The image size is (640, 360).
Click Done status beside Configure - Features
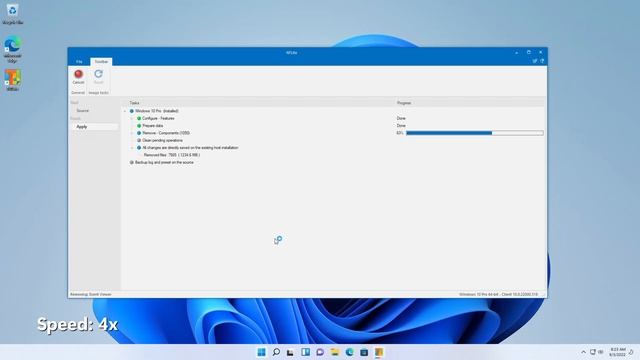pos(401,118)
